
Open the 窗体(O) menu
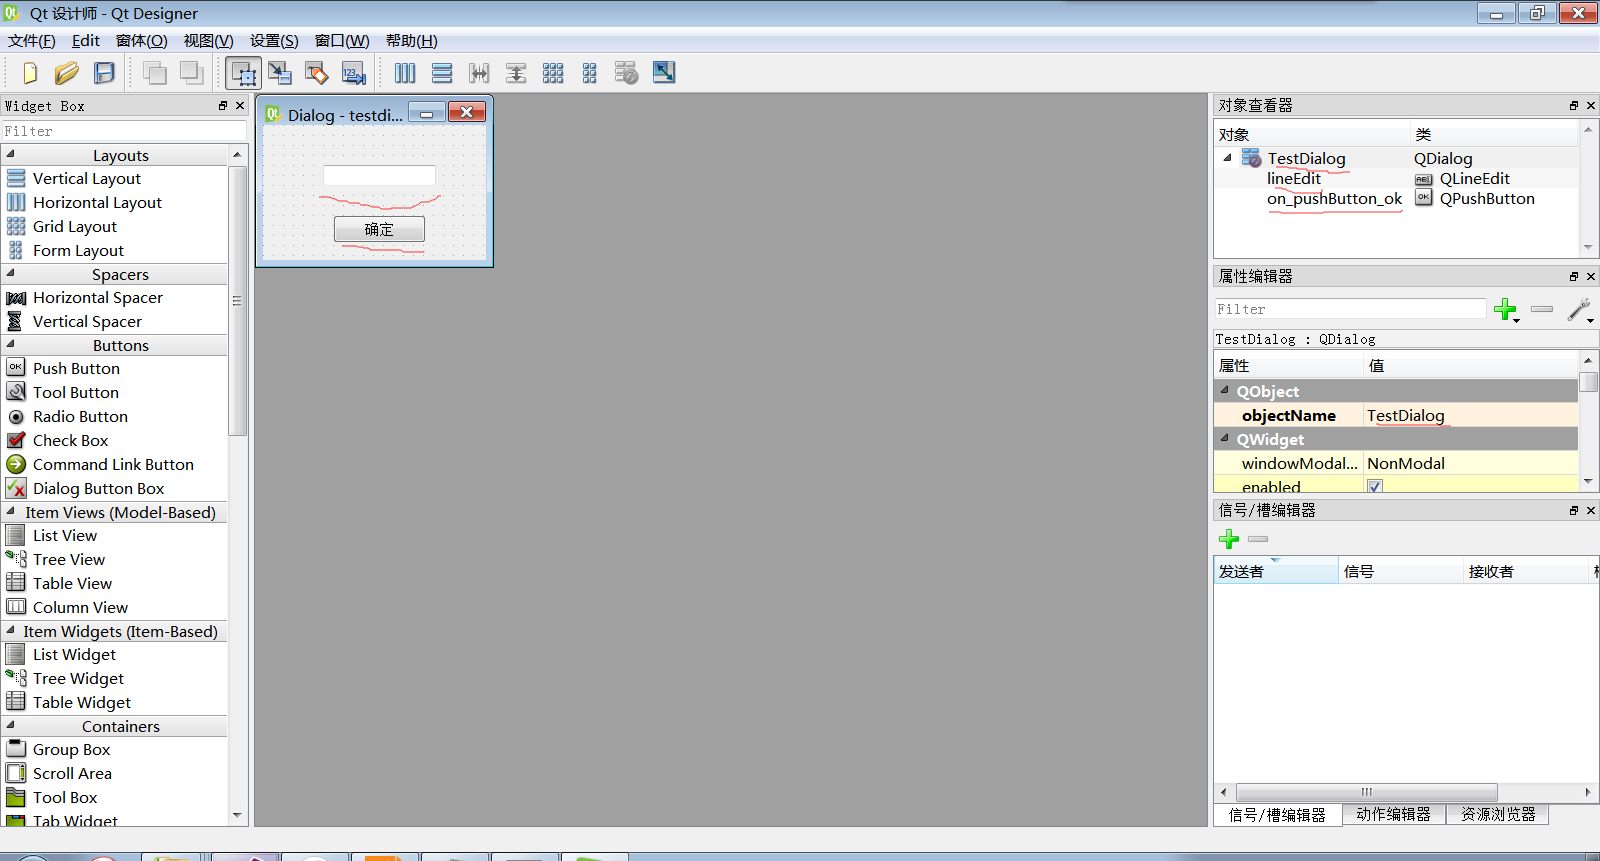coord(141,41)
